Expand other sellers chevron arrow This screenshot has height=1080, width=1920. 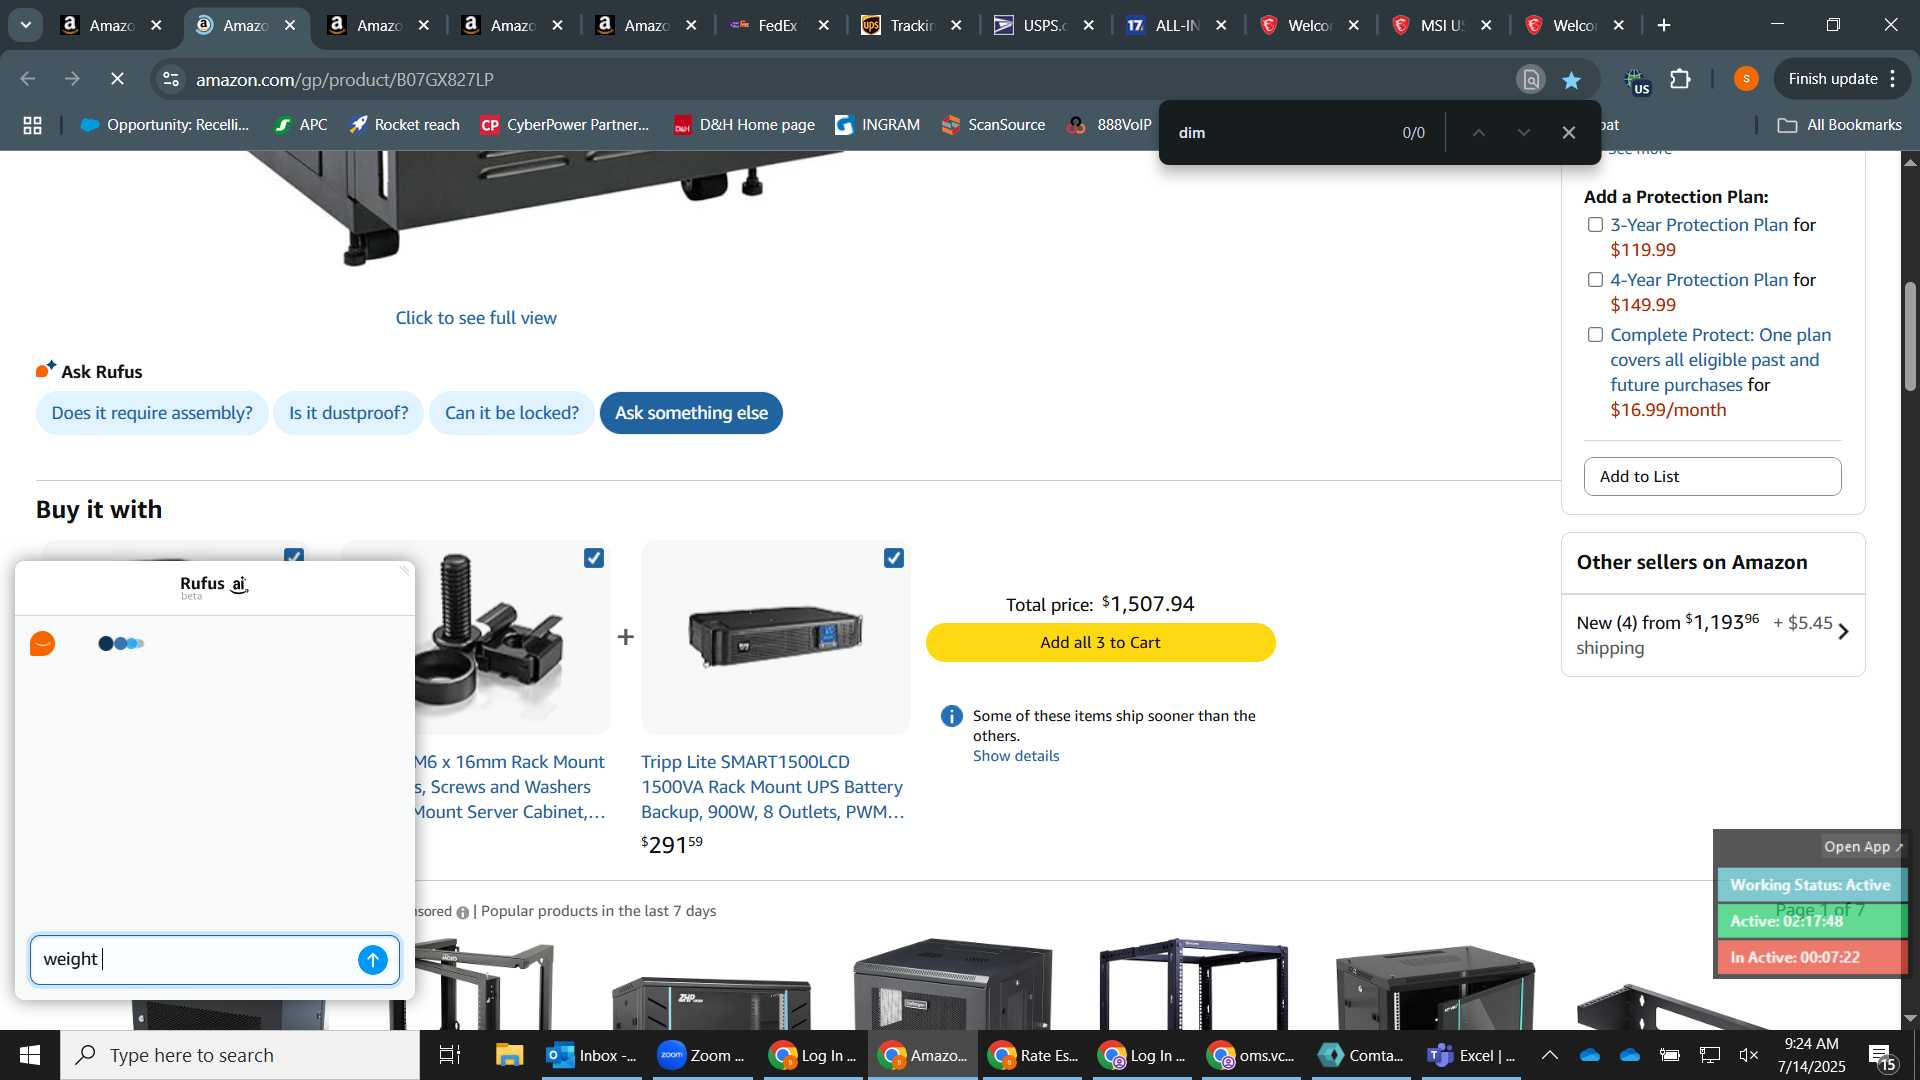[1844, 632]
